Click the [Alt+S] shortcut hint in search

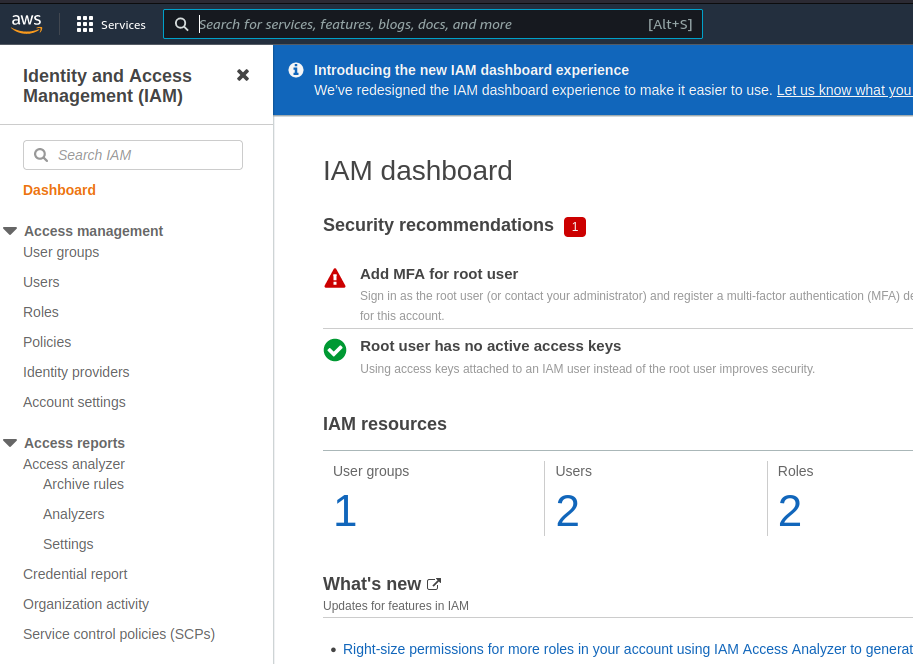click(x=670, y=24)
